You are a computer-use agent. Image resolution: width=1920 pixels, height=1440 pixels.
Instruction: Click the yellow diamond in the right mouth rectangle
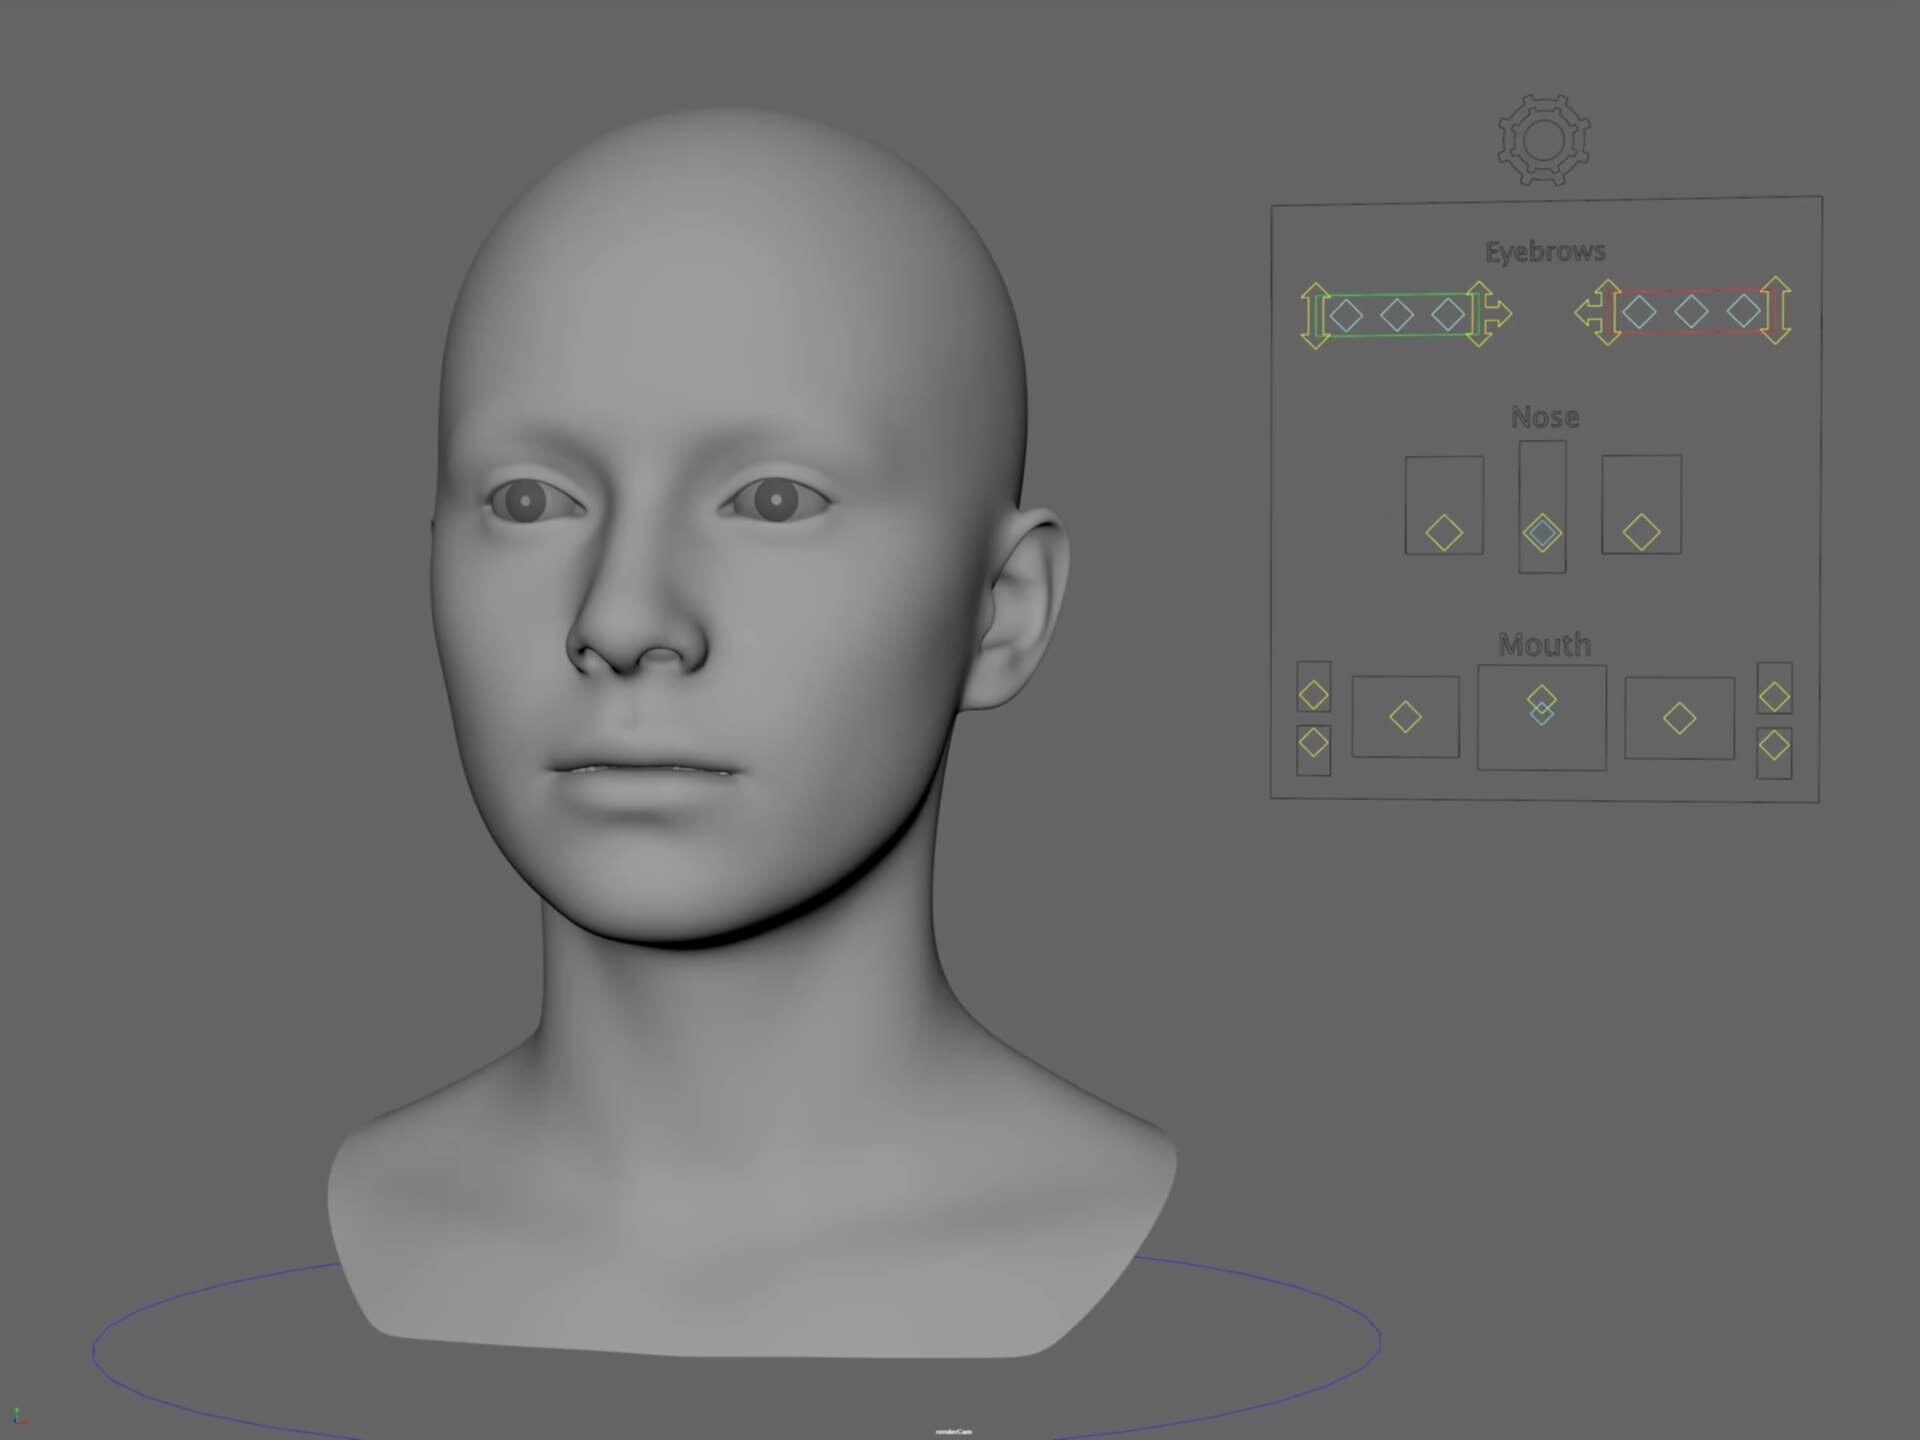(x=1679, y=716)
